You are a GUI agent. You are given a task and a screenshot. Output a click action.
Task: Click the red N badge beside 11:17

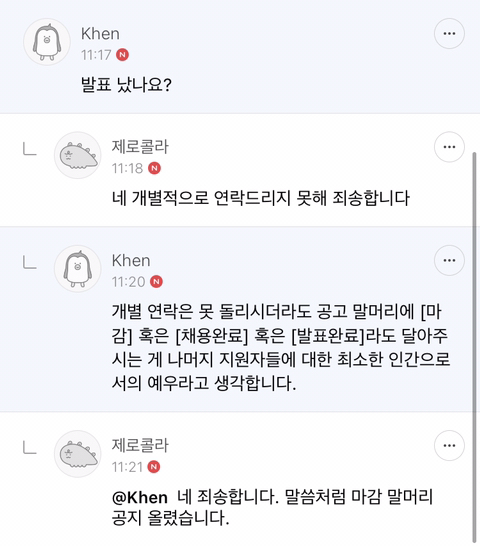point(122,55)
